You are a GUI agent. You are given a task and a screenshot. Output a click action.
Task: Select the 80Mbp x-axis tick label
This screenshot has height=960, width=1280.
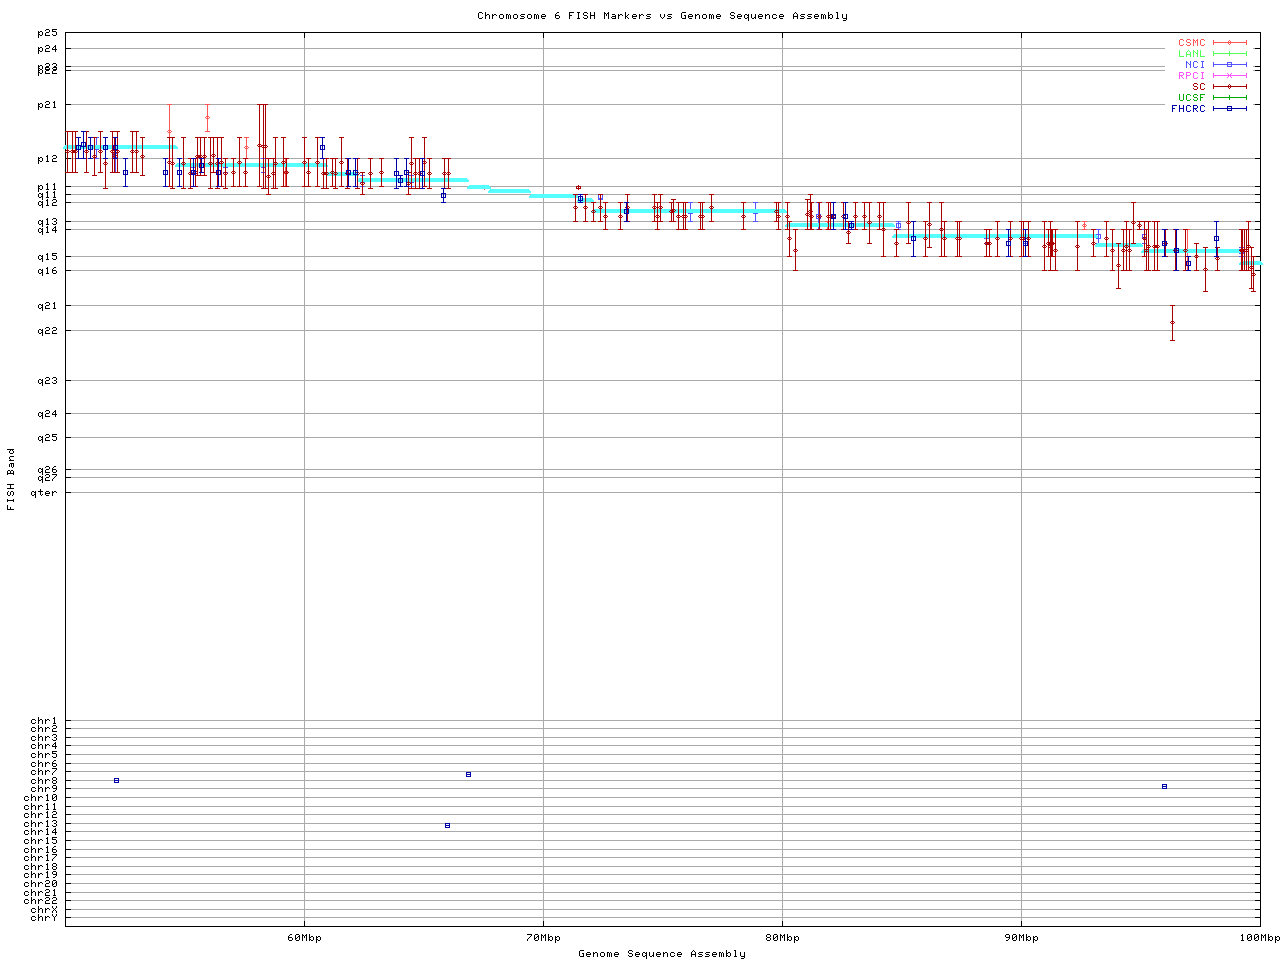782,938
